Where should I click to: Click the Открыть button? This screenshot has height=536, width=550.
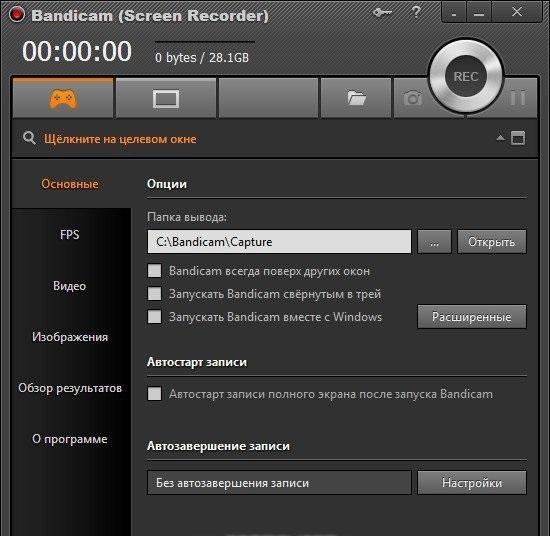point(492,242)
